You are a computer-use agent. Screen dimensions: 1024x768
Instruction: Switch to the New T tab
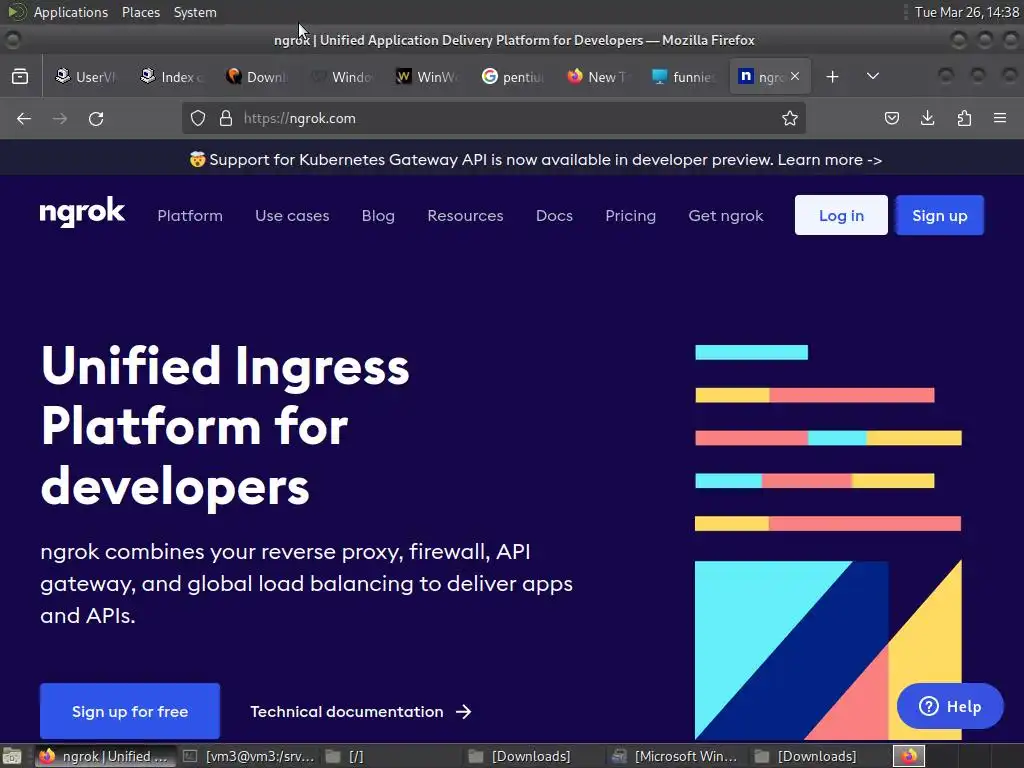pos(598,76)
